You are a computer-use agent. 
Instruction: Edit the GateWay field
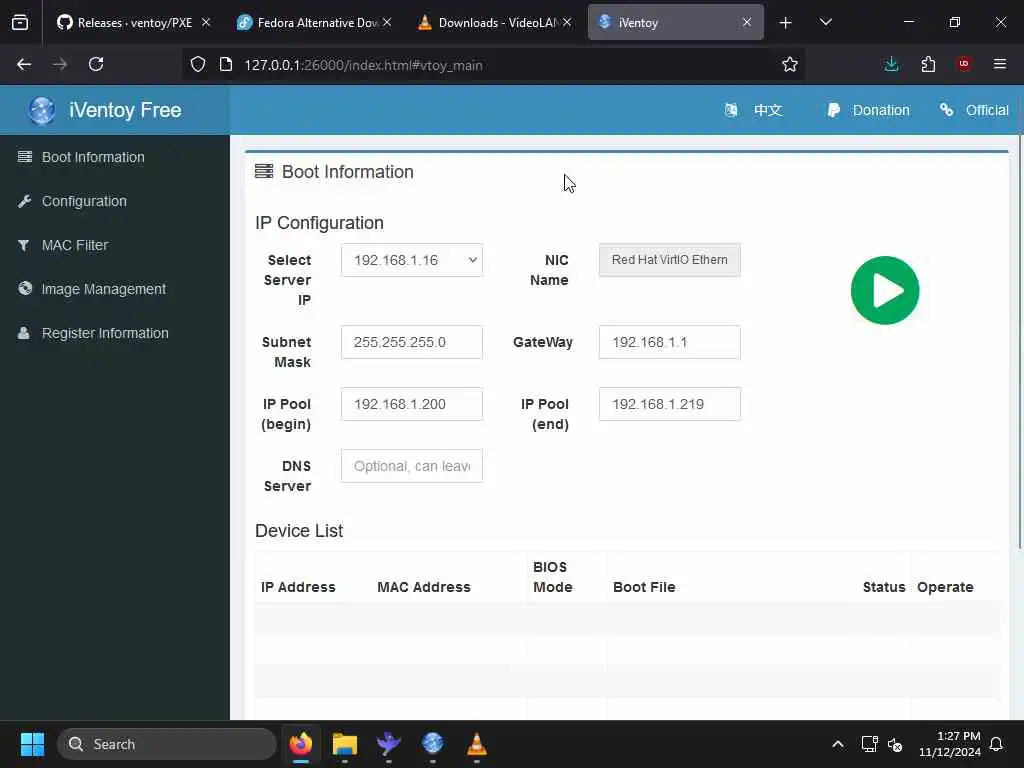tap(669, 342)
